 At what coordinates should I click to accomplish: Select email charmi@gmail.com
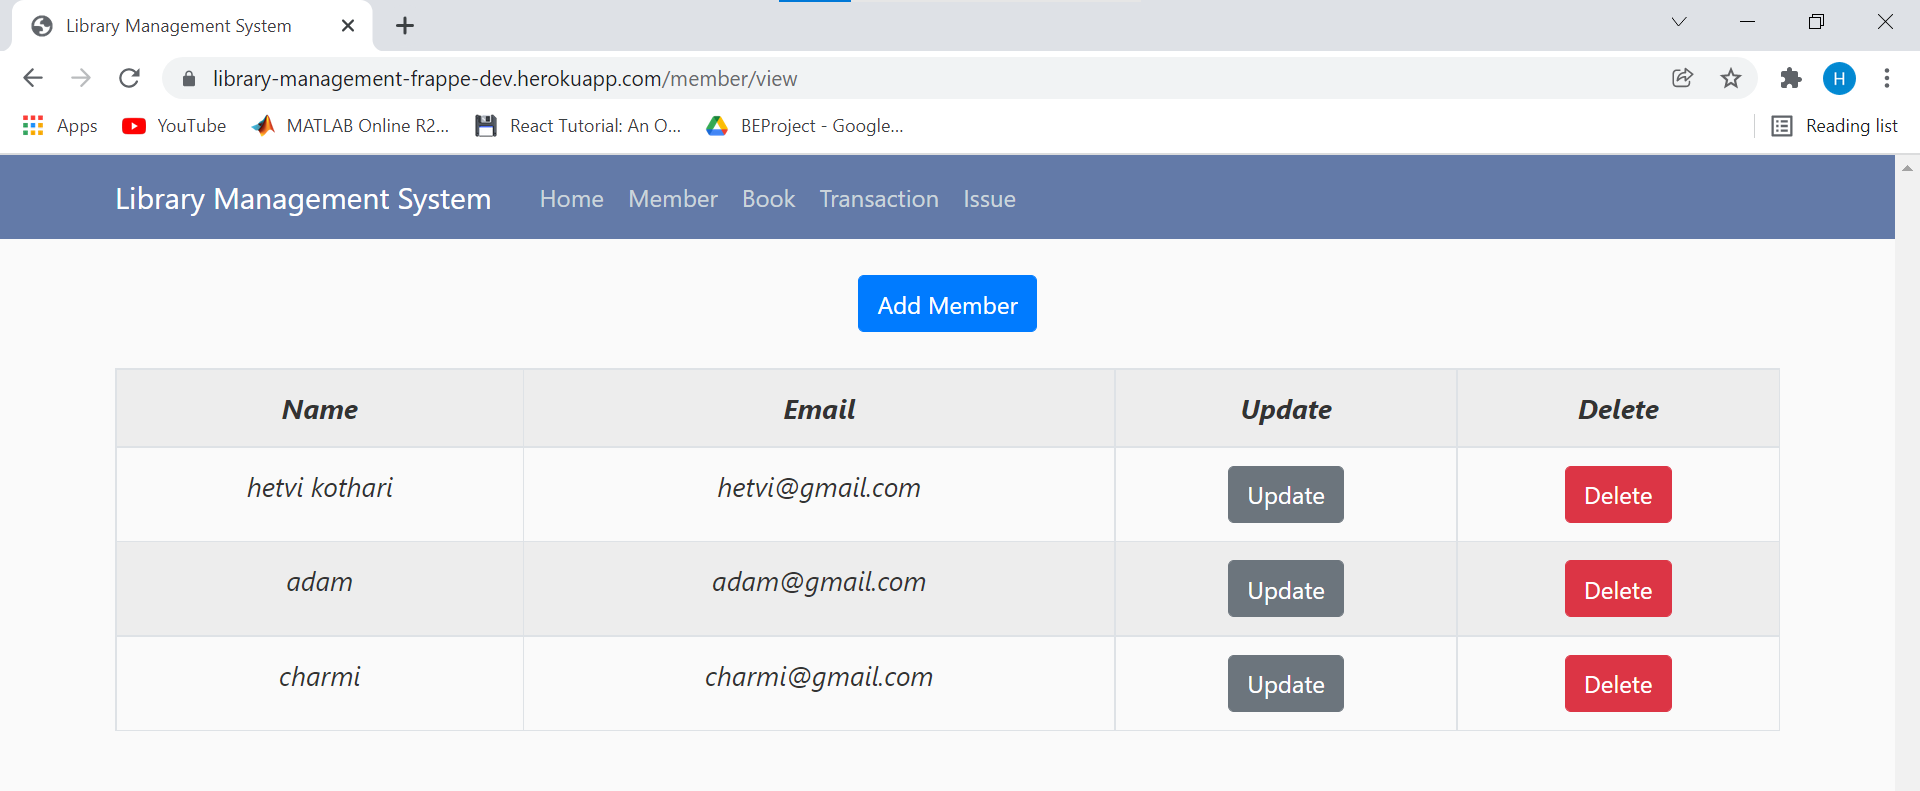819,677
